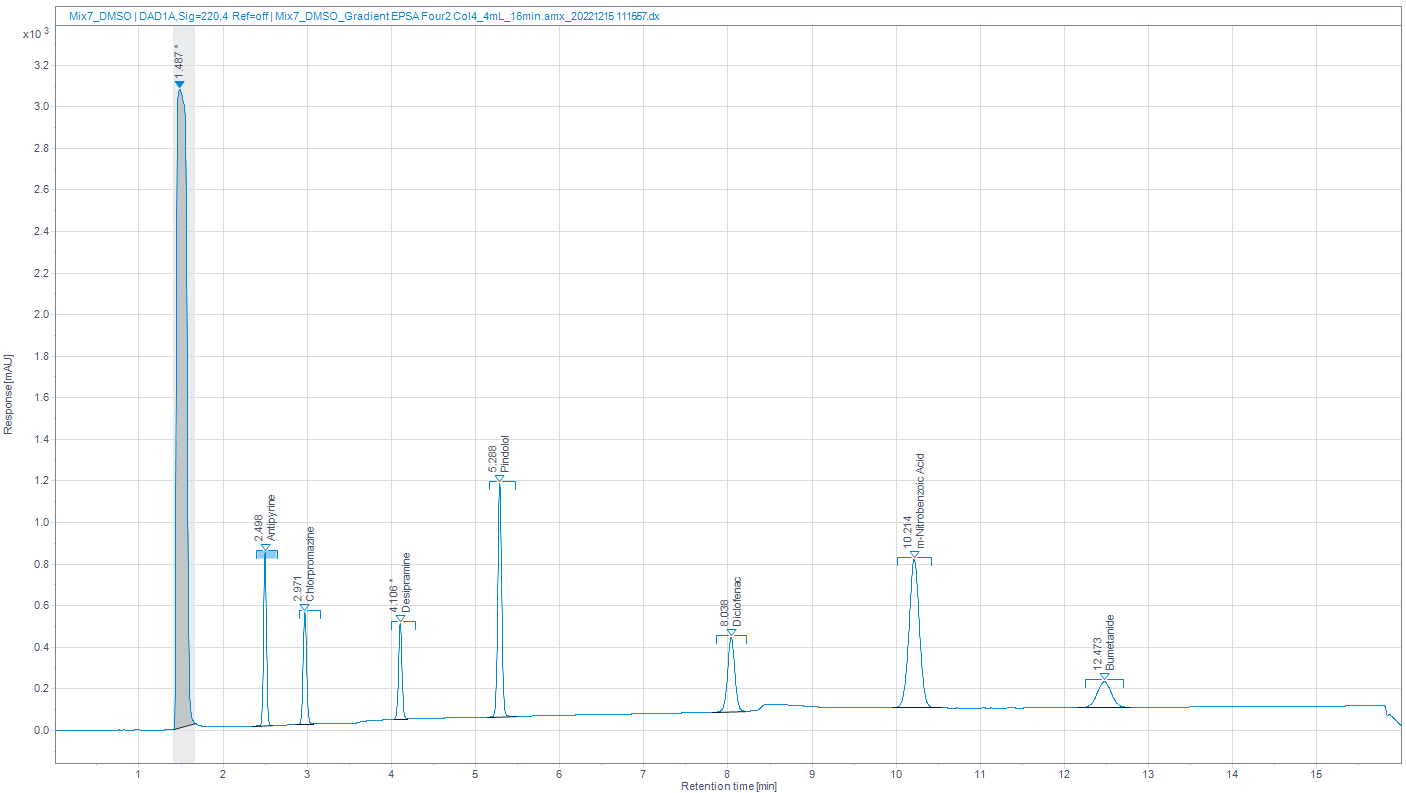Click the "Response [mAU]" y-axis label
Screen dimensions: 1406x793
coord(9,393)
